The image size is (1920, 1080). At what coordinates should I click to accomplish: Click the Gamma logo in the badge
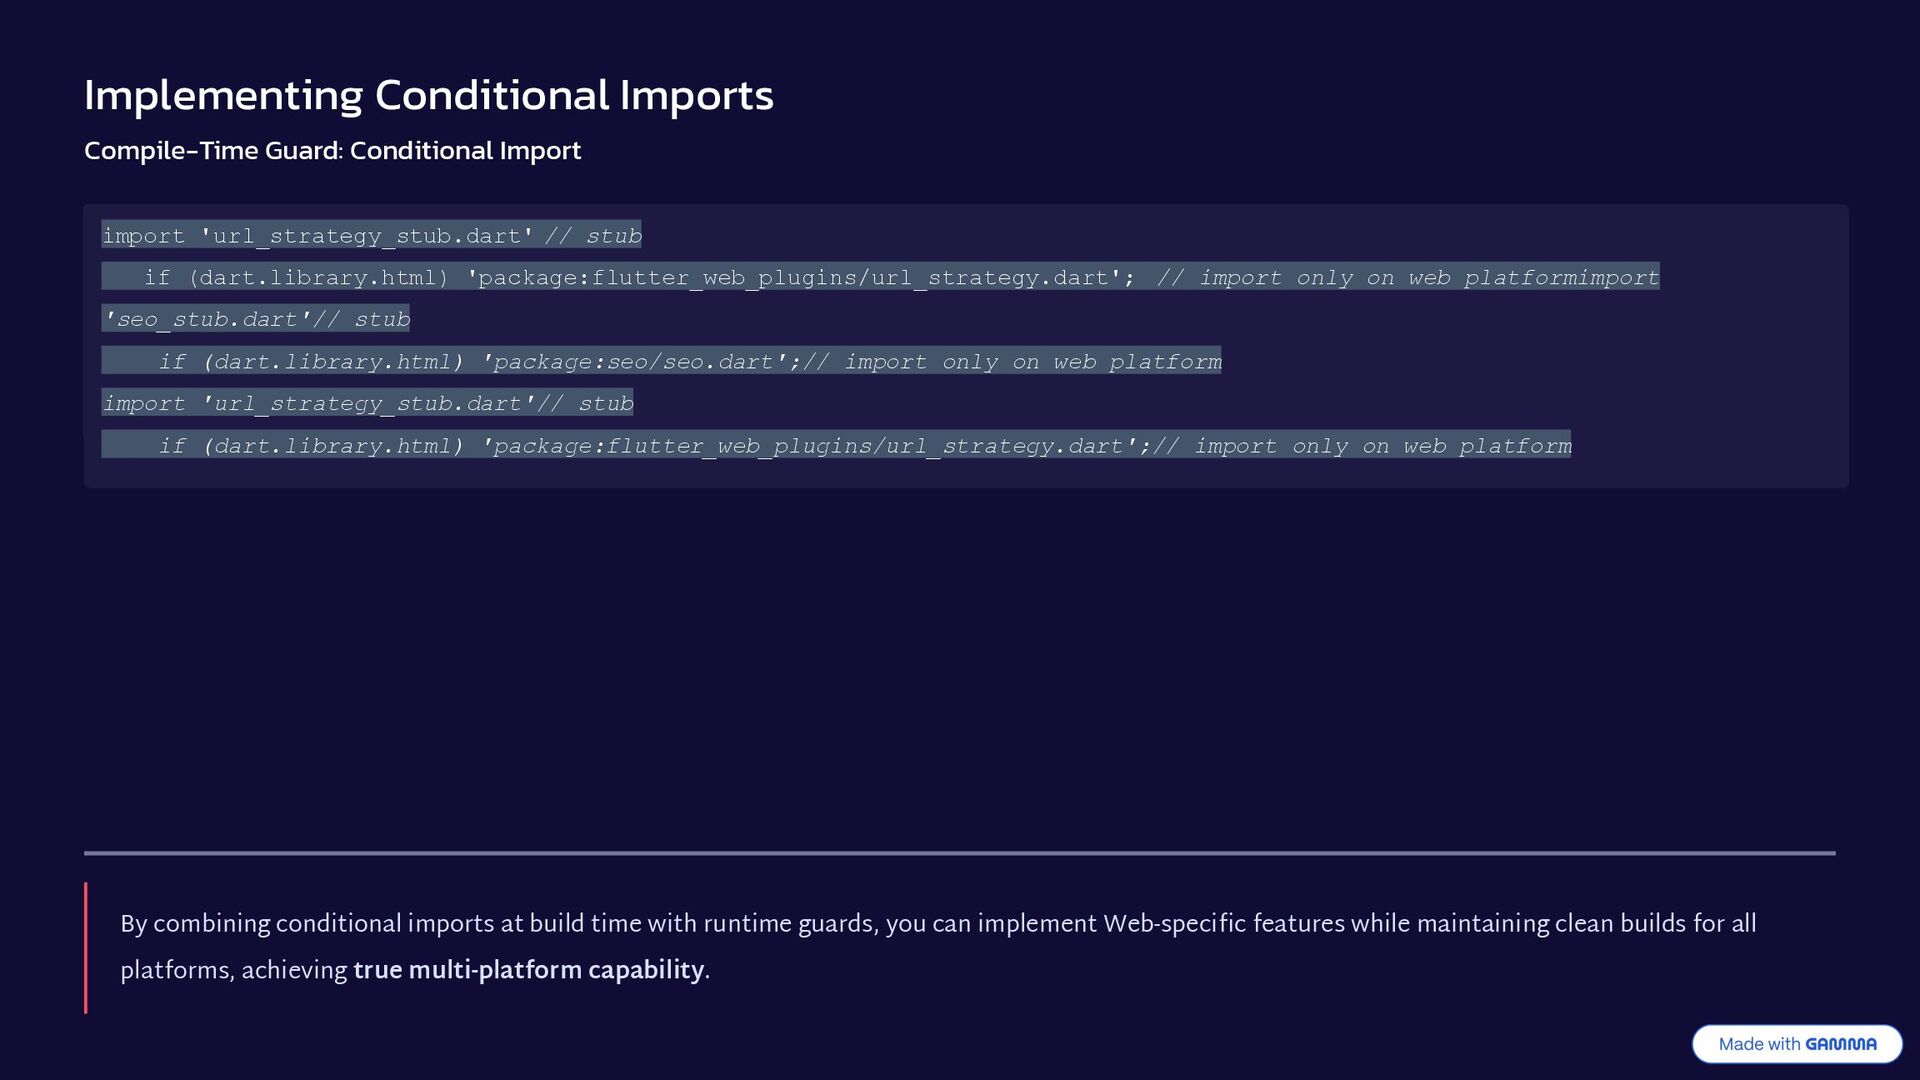click(x=1840, y=1044)
